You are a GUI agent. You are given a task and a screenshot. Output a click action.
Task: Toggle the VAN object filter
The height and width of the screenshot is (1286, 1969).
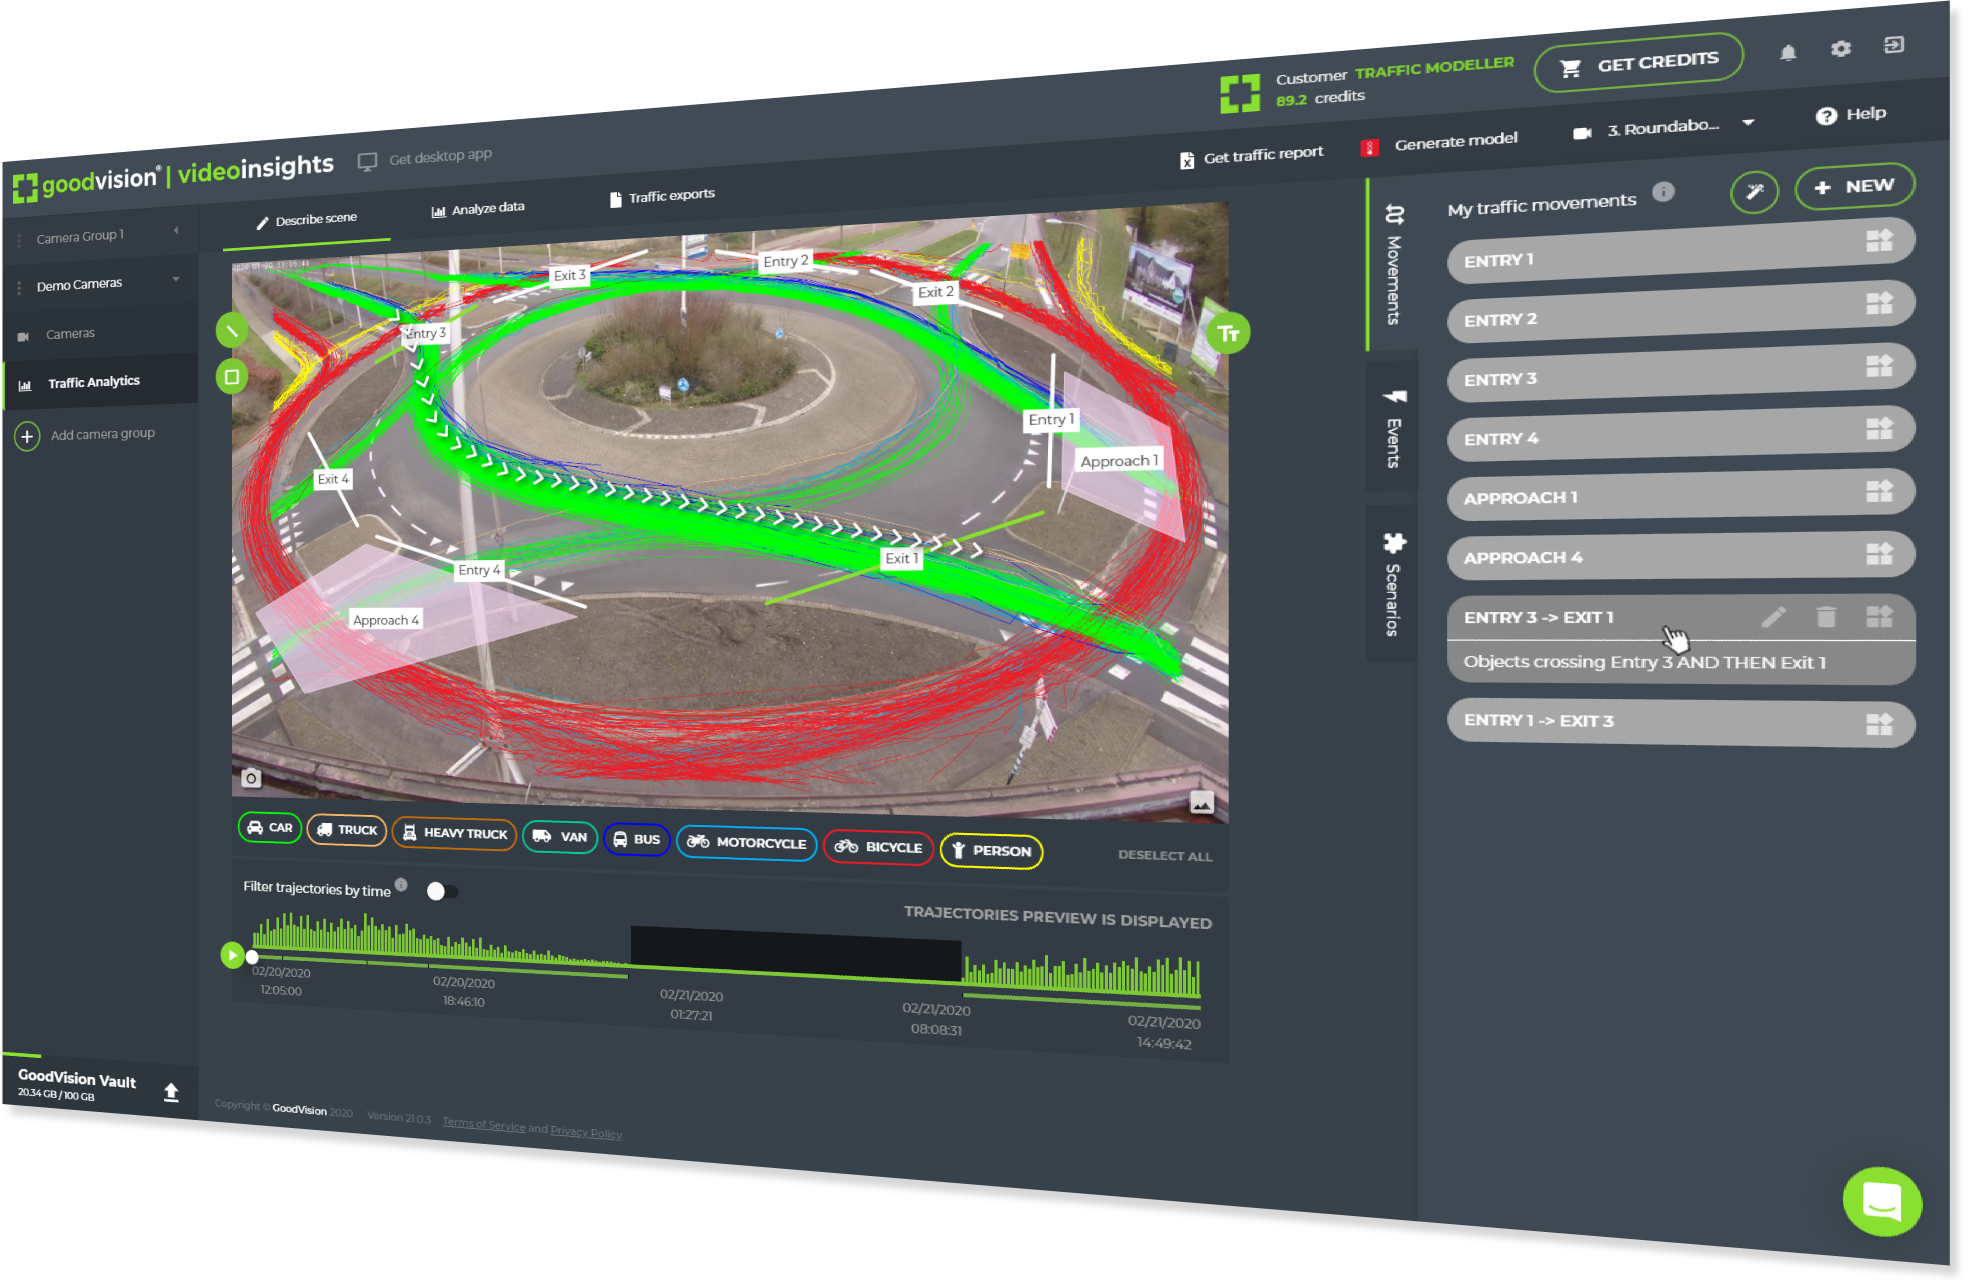[x=560, y=837]
